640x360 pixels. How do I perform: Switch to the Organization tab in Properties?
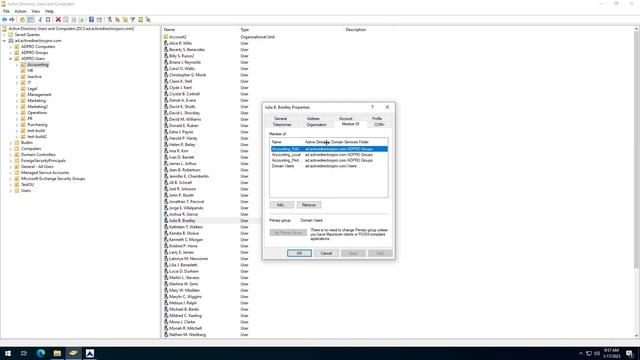pos(316,124)
